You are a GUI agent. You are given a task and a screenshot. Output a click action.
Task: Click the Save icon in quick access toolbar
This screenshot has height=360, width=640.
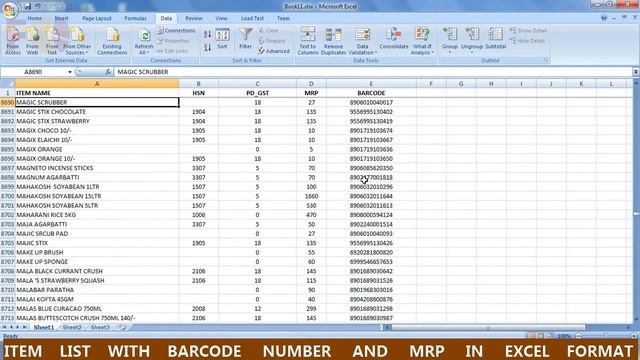pyautogui.click(x=28, y=7)
